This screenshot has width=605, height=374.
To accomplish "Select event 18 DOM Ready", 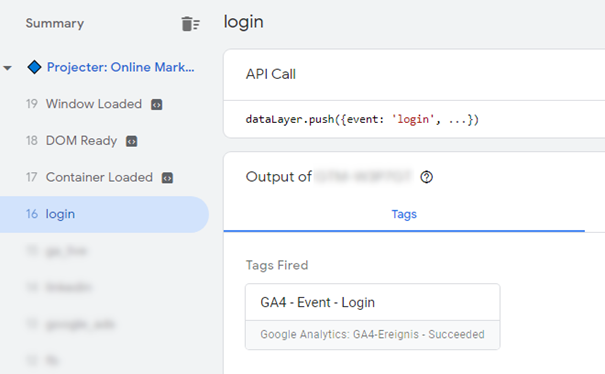I will click(x=81, y=140).
